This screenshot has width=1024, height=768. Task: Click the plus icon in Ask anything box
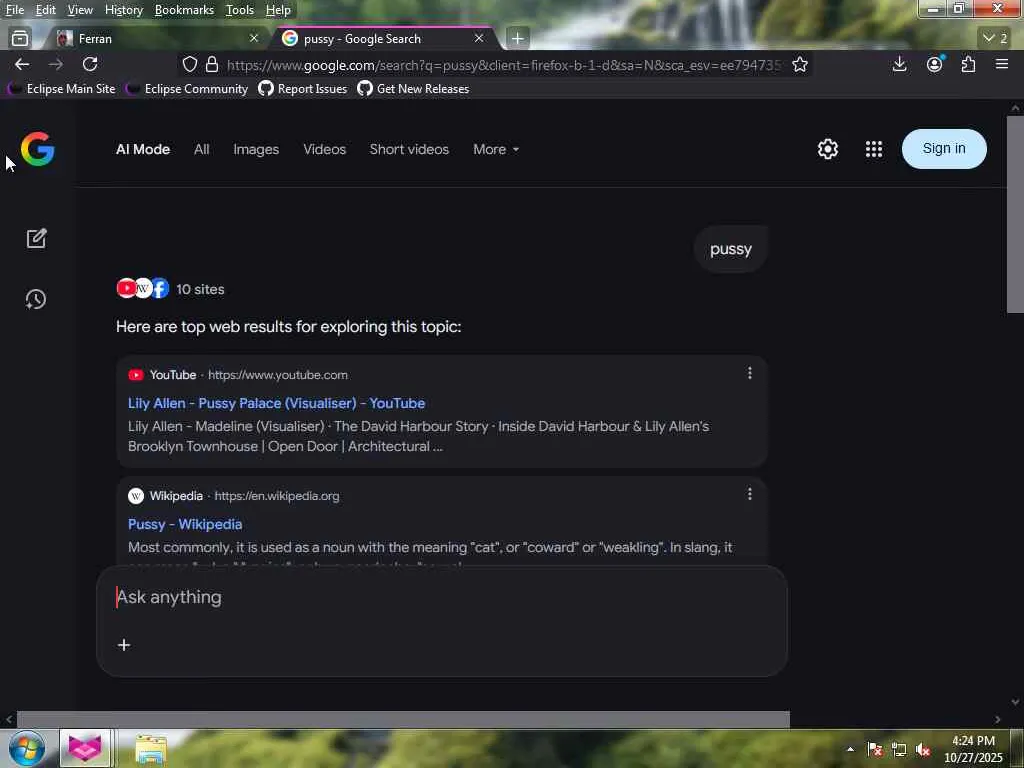point(124,645)
